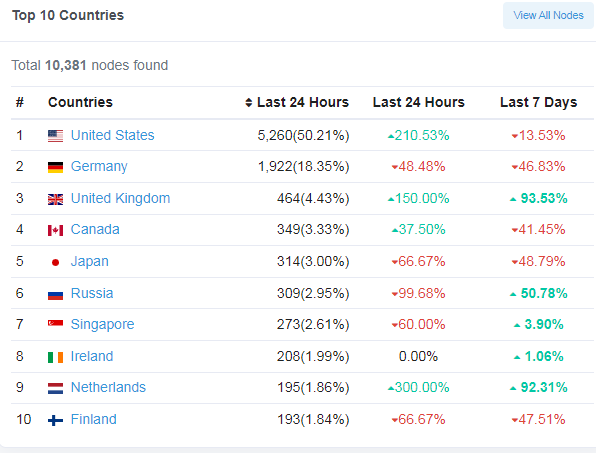Sort by Last 24 Hours node count
Image resolution: width=596 pixels, height=453 pixels.
[x=297, y=102]
